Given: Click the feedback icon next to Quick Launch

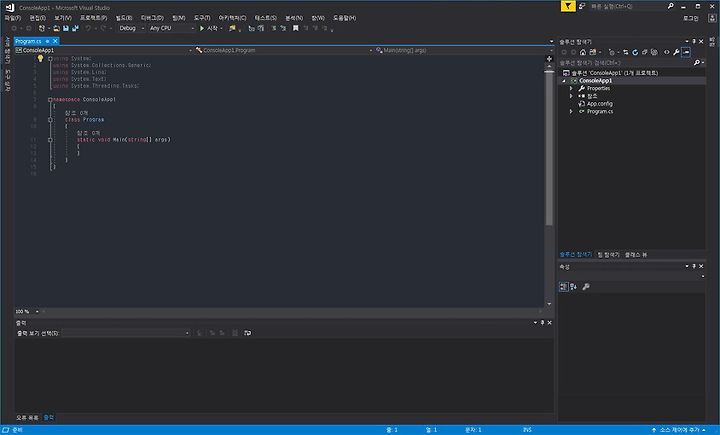Looking at the screenshot, I should (582, 6).
